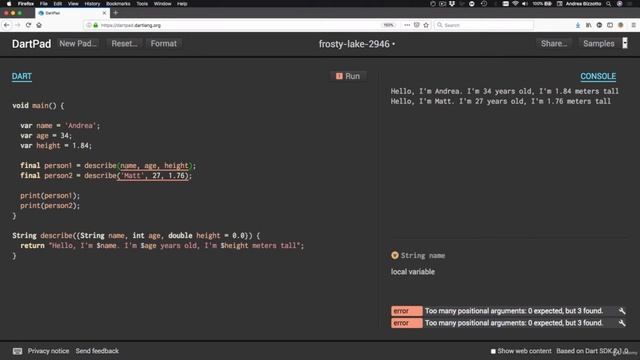Go to the Firefox home page
640x360 pixels.
(x=39, y=25)
